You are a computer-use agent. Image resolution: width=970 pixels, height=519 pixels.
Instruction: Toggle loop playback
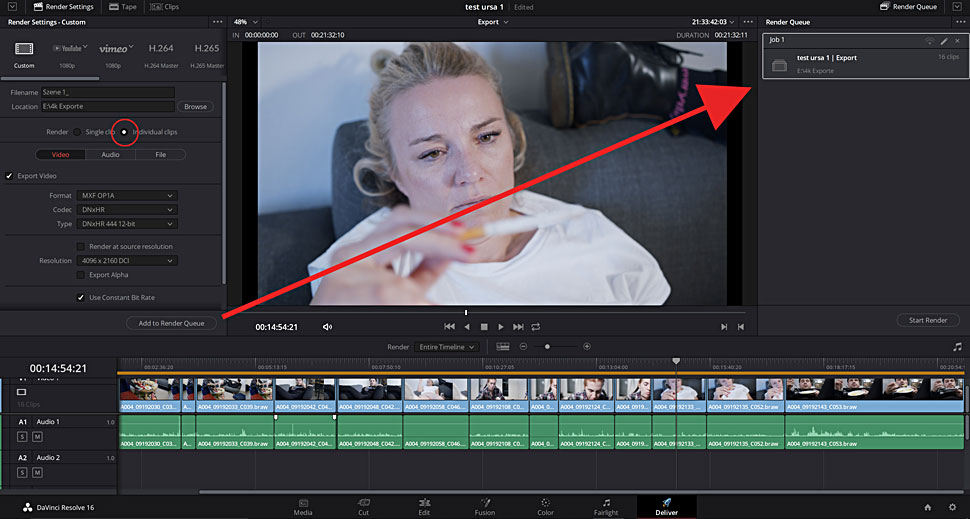pyautogui.click(x=536, y=327)
